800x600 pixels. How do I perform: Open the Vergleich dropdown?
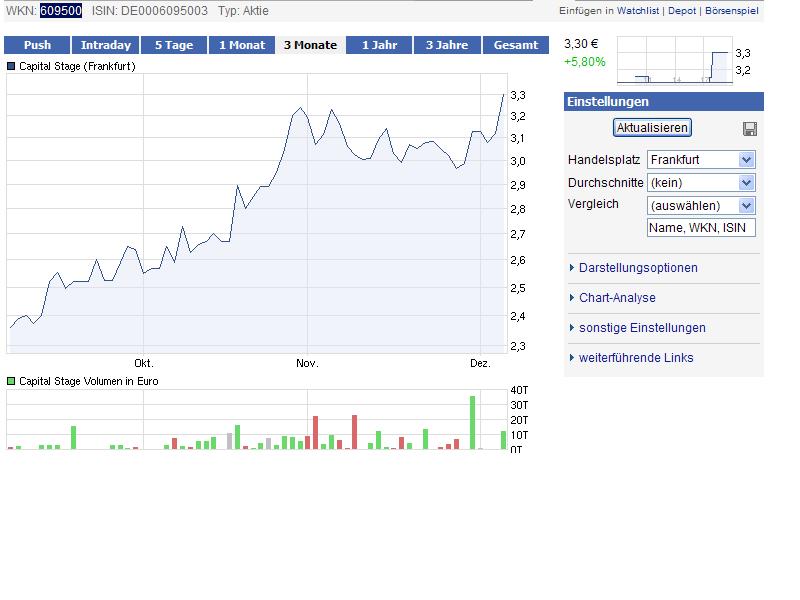(701, 206)
